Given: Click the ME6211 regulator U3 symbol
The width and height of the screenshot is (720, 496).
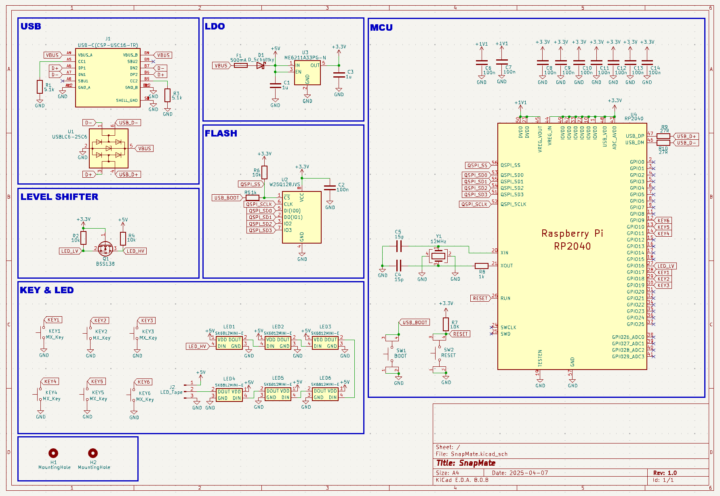Looking at the screenshot, I should 305,69.
